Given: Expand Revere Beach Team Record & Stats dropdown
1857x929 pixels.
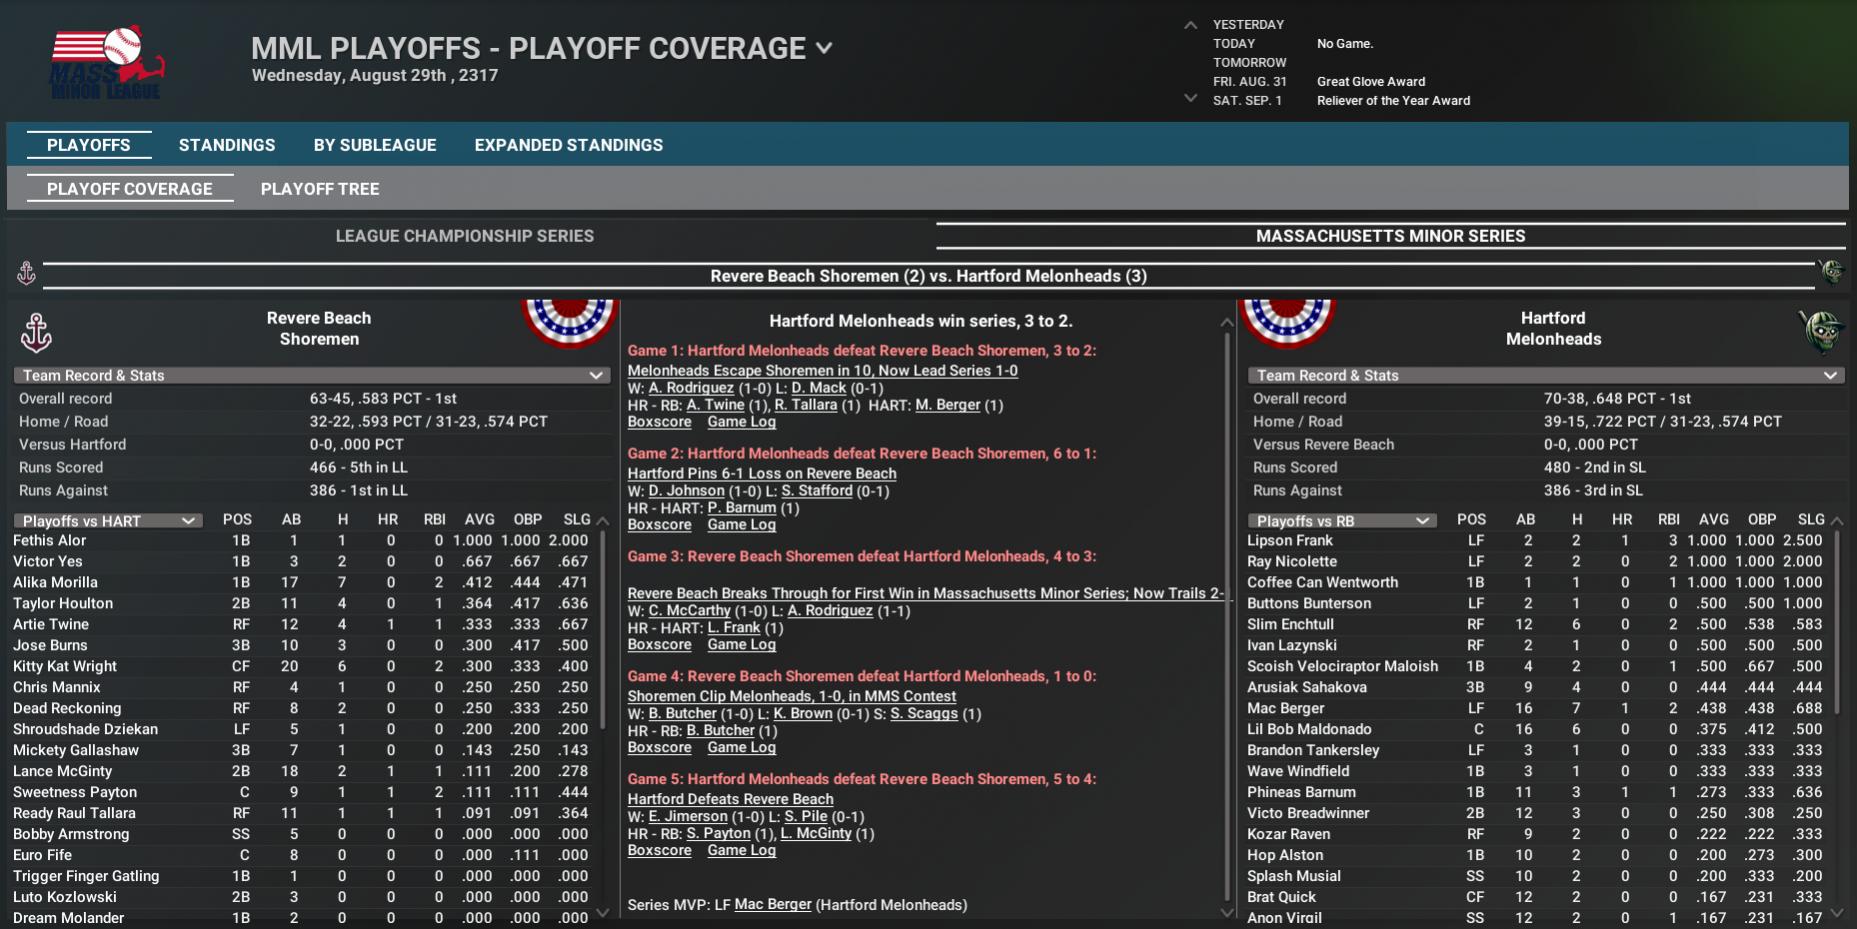Looking at the screenshot, I should tap(596, 376).
